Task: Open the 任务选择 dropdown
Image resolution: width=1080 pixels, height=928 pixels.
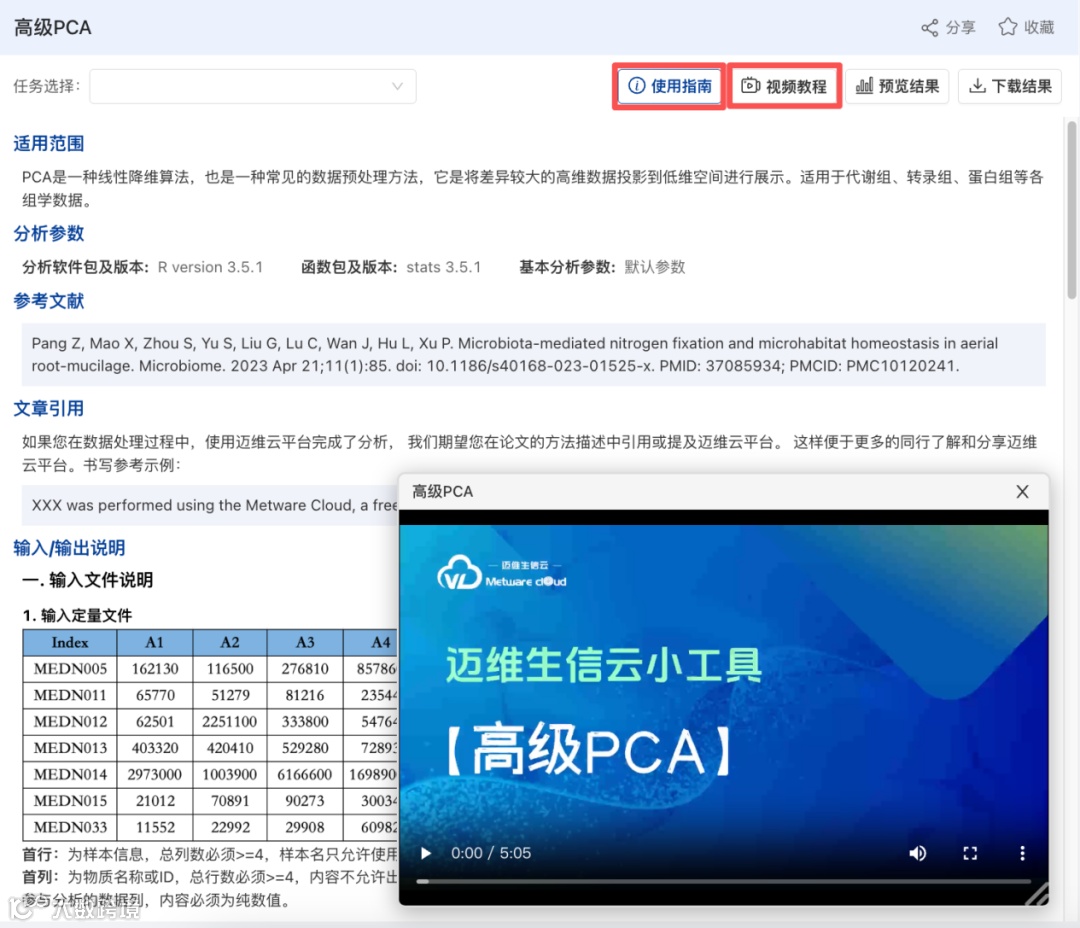Action: (x=253, y=86)
